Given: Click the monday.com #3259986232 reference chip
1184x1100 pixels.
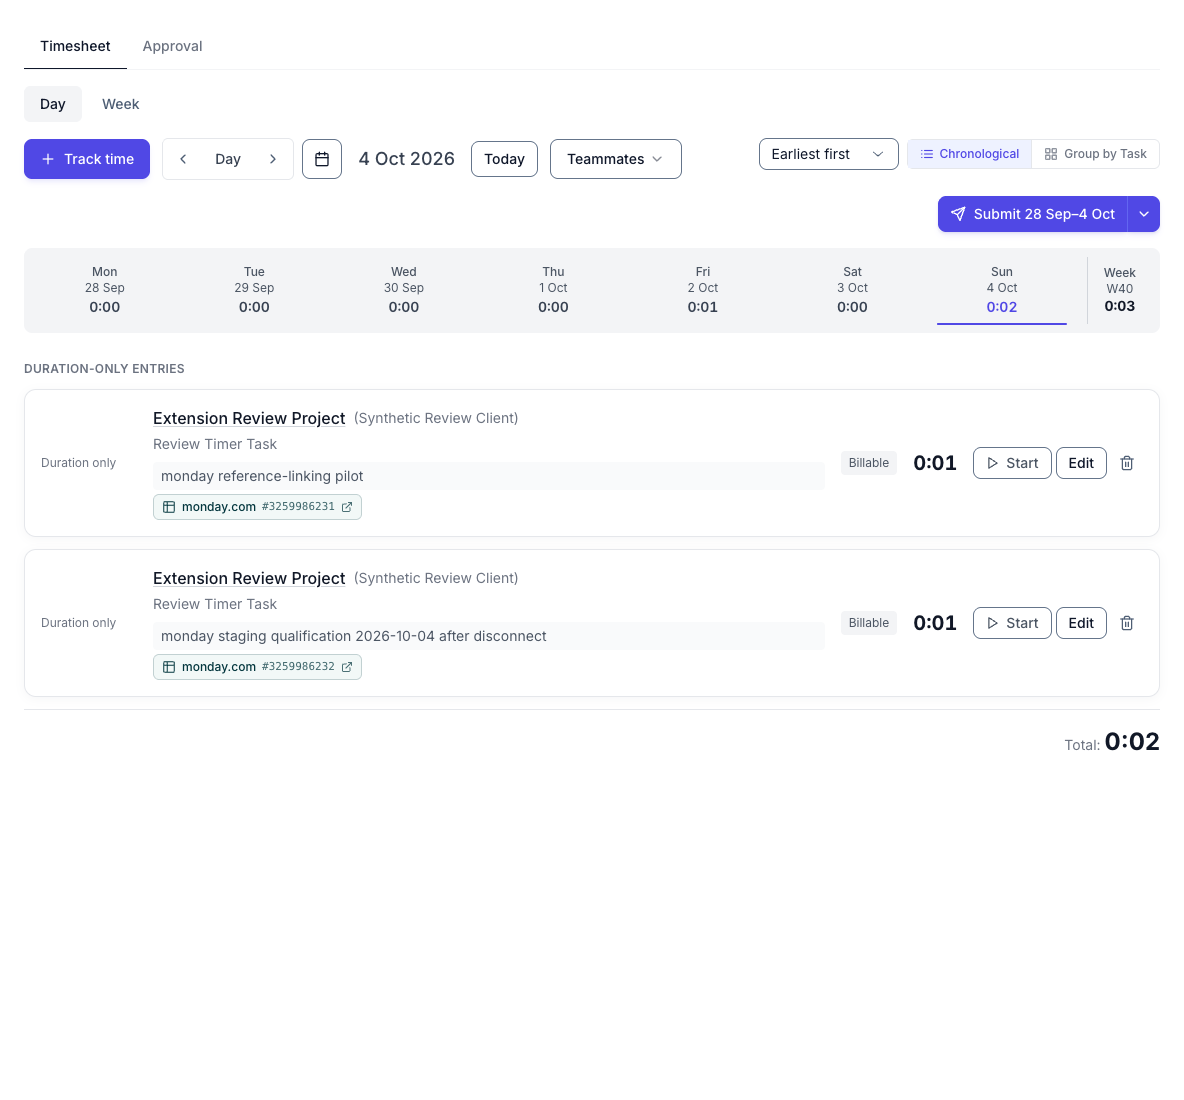Looking at the screenshot, I should click(257, 667).
